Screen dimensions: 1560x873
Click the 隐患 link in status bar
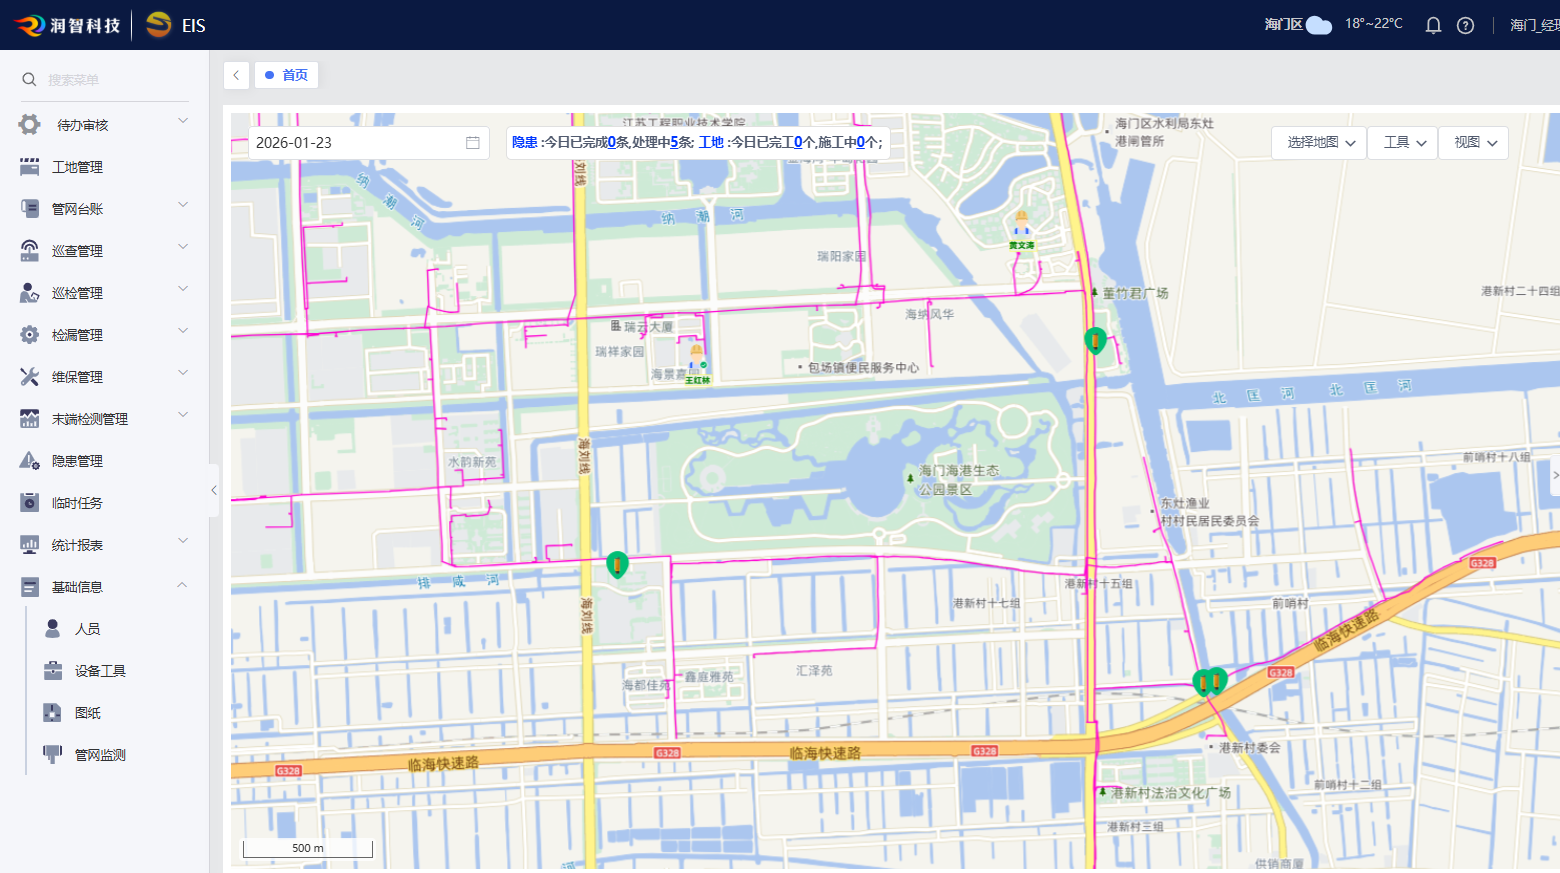(x=524, y=142)
